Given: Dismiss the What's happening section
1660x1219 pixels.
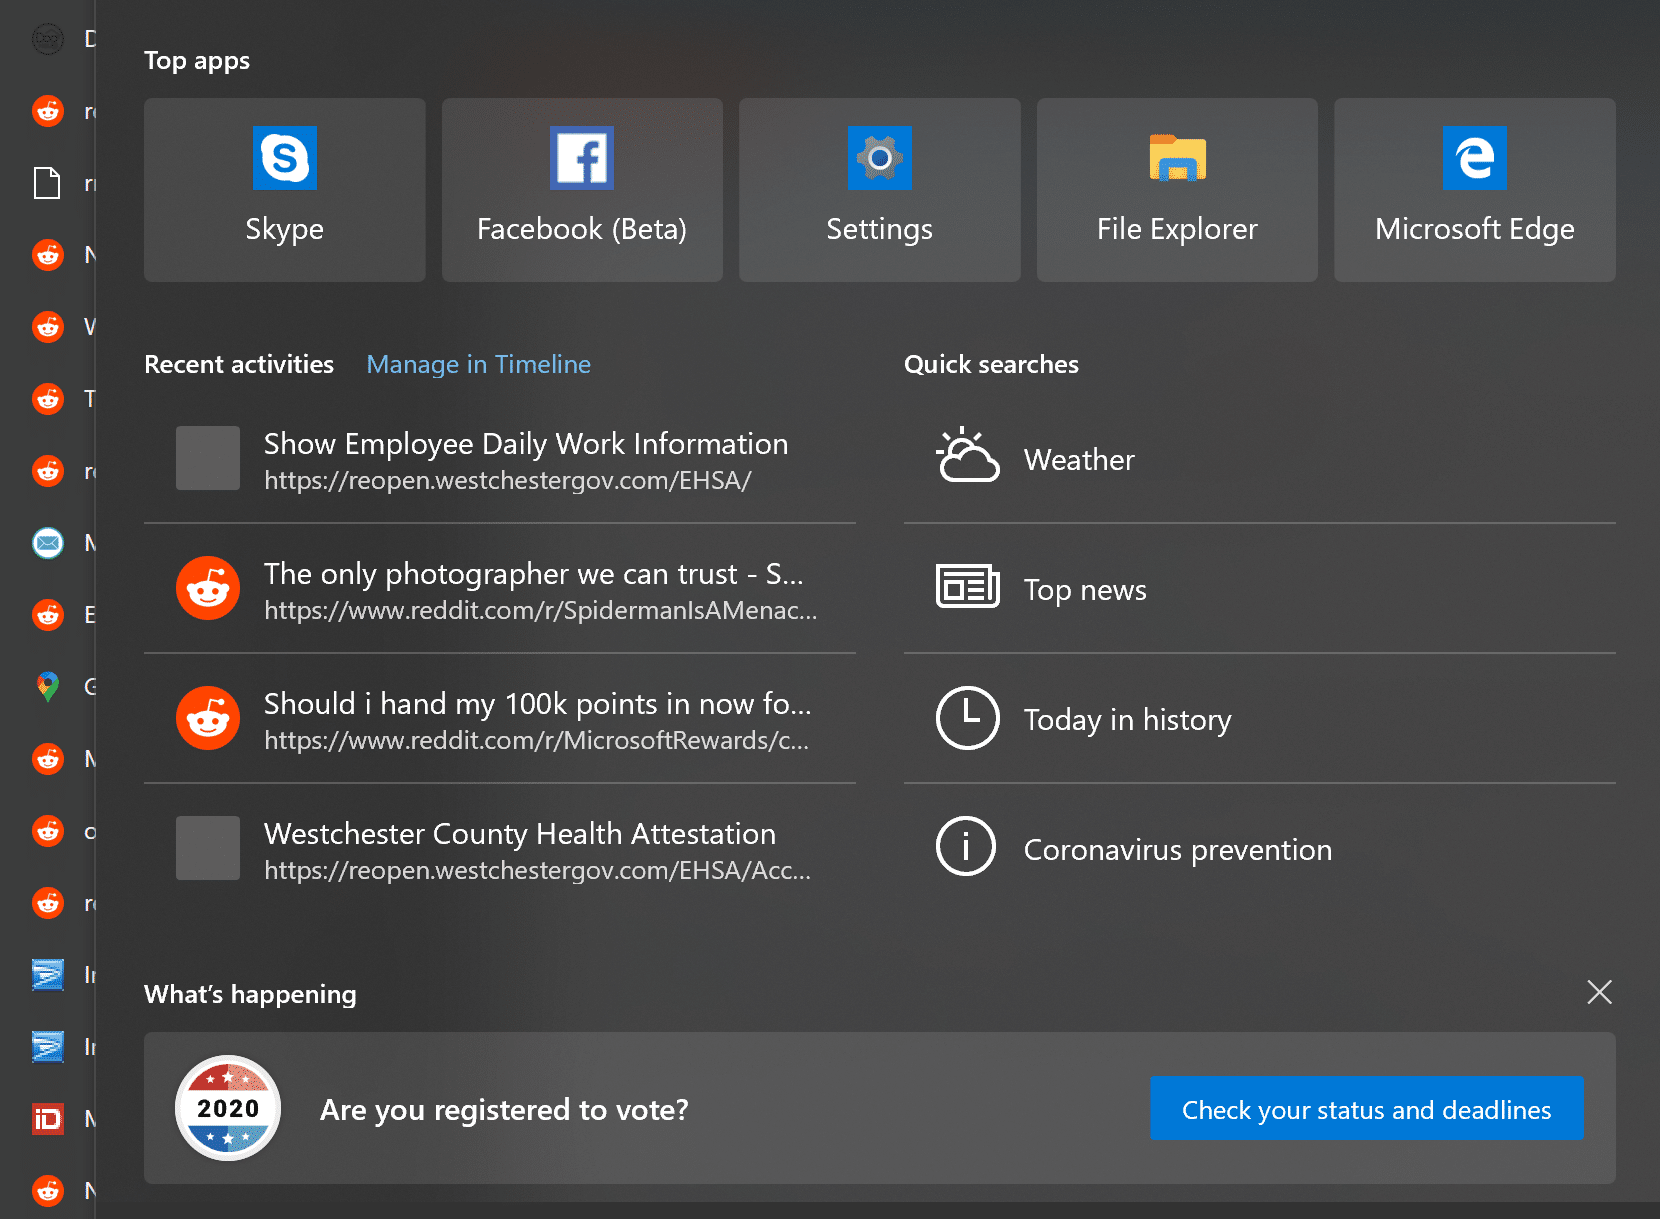Looking at the screenshot, I should coord(1599,992).
